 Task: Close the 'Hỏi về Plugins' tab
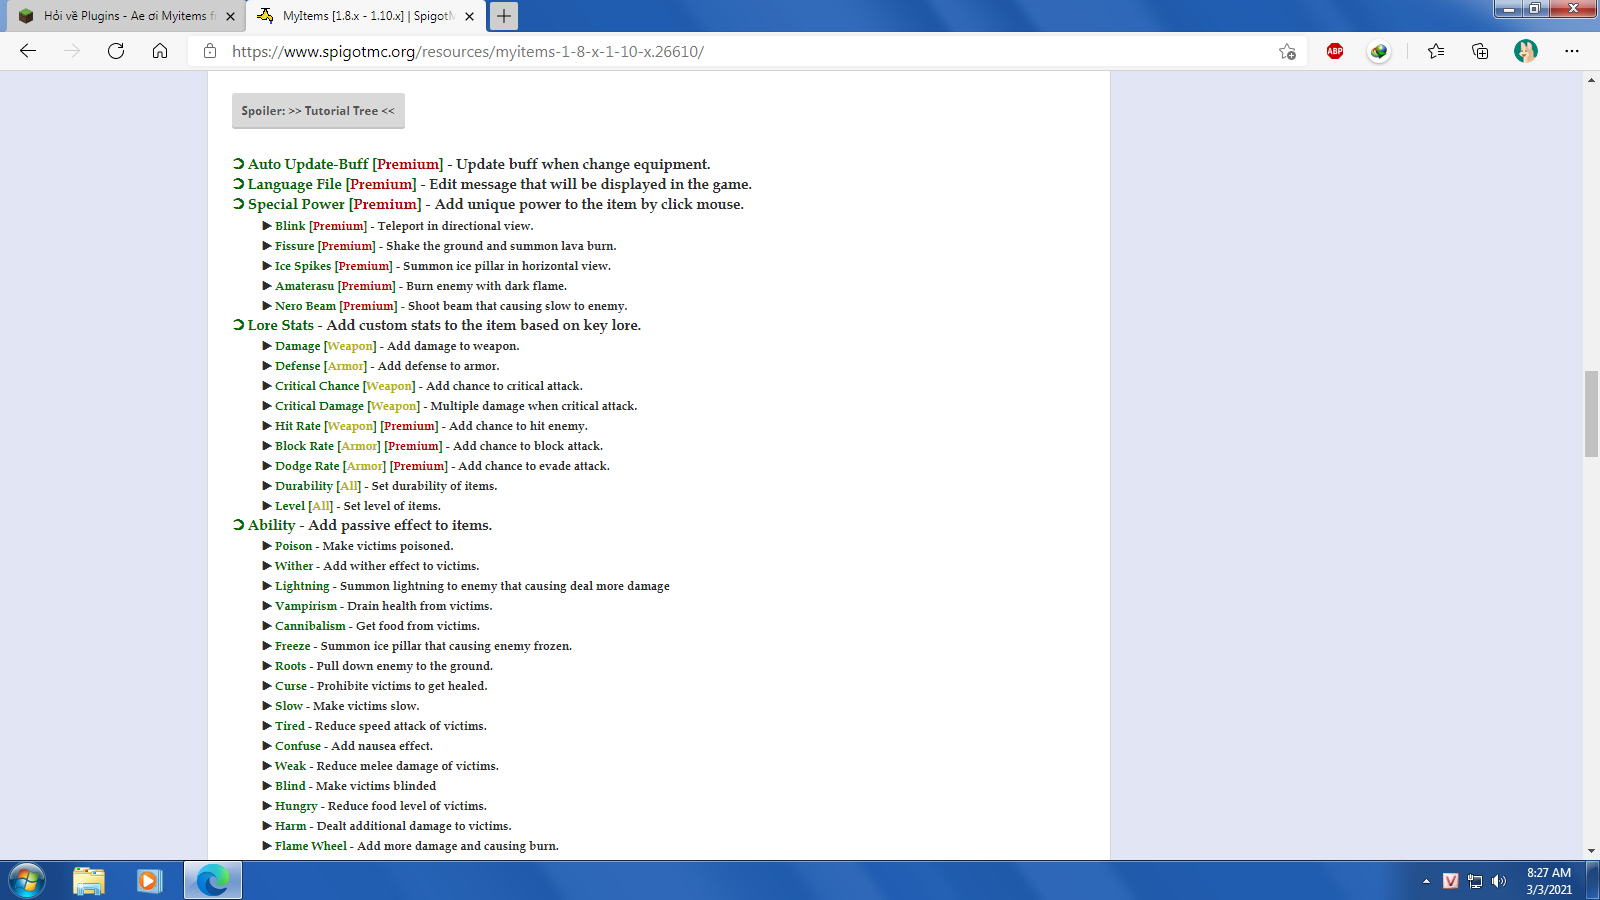coord(231,16)
